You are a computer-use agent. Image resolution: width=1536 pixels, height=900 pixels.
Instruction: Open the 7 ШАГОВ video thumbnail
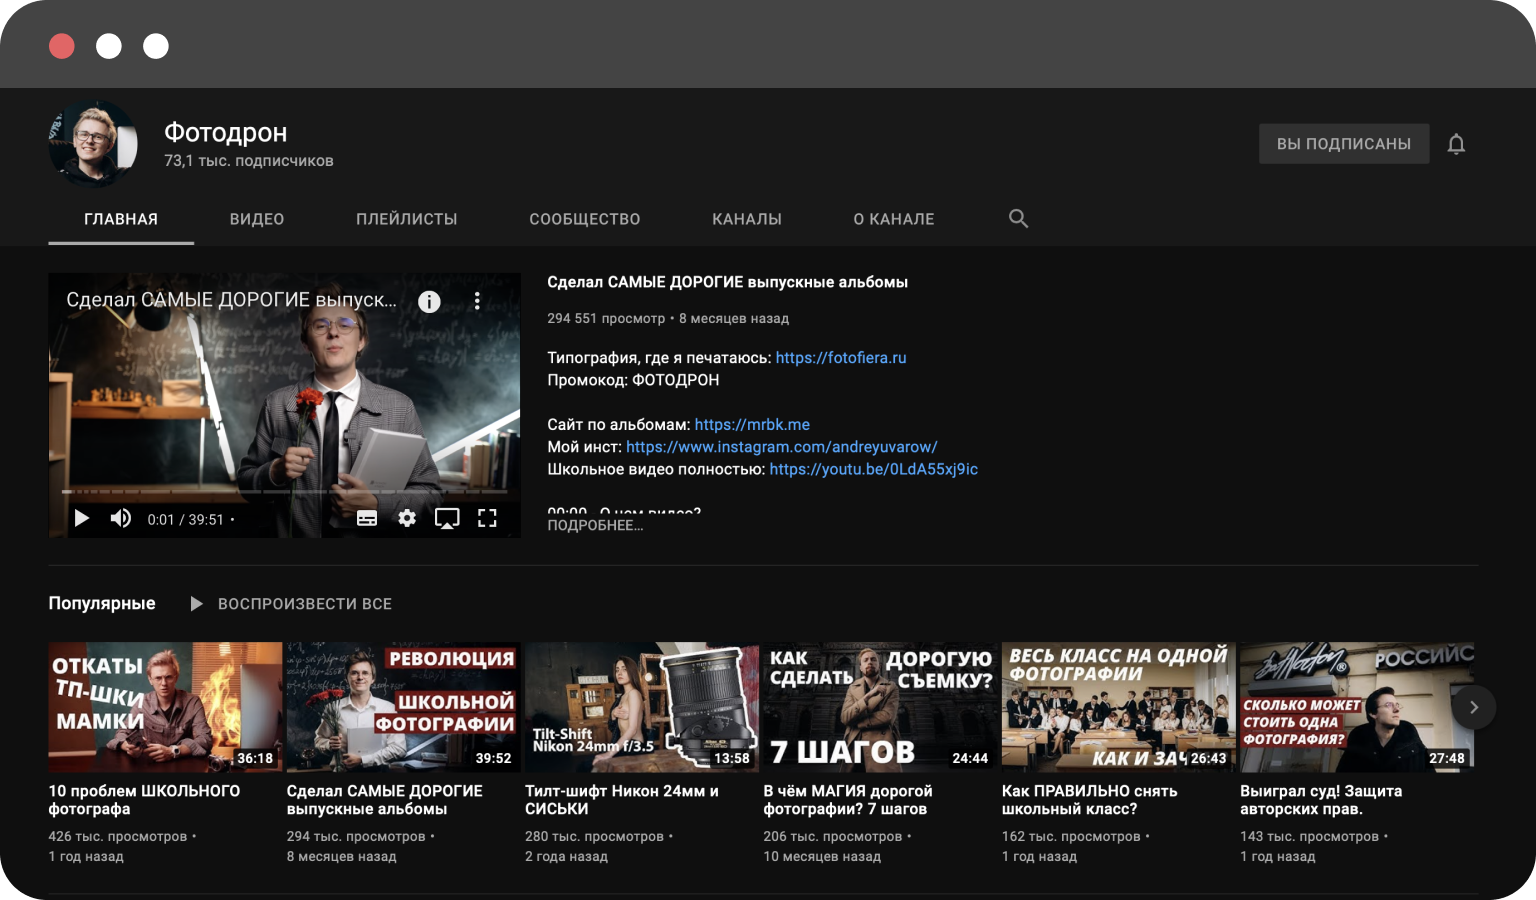(880, 707)
